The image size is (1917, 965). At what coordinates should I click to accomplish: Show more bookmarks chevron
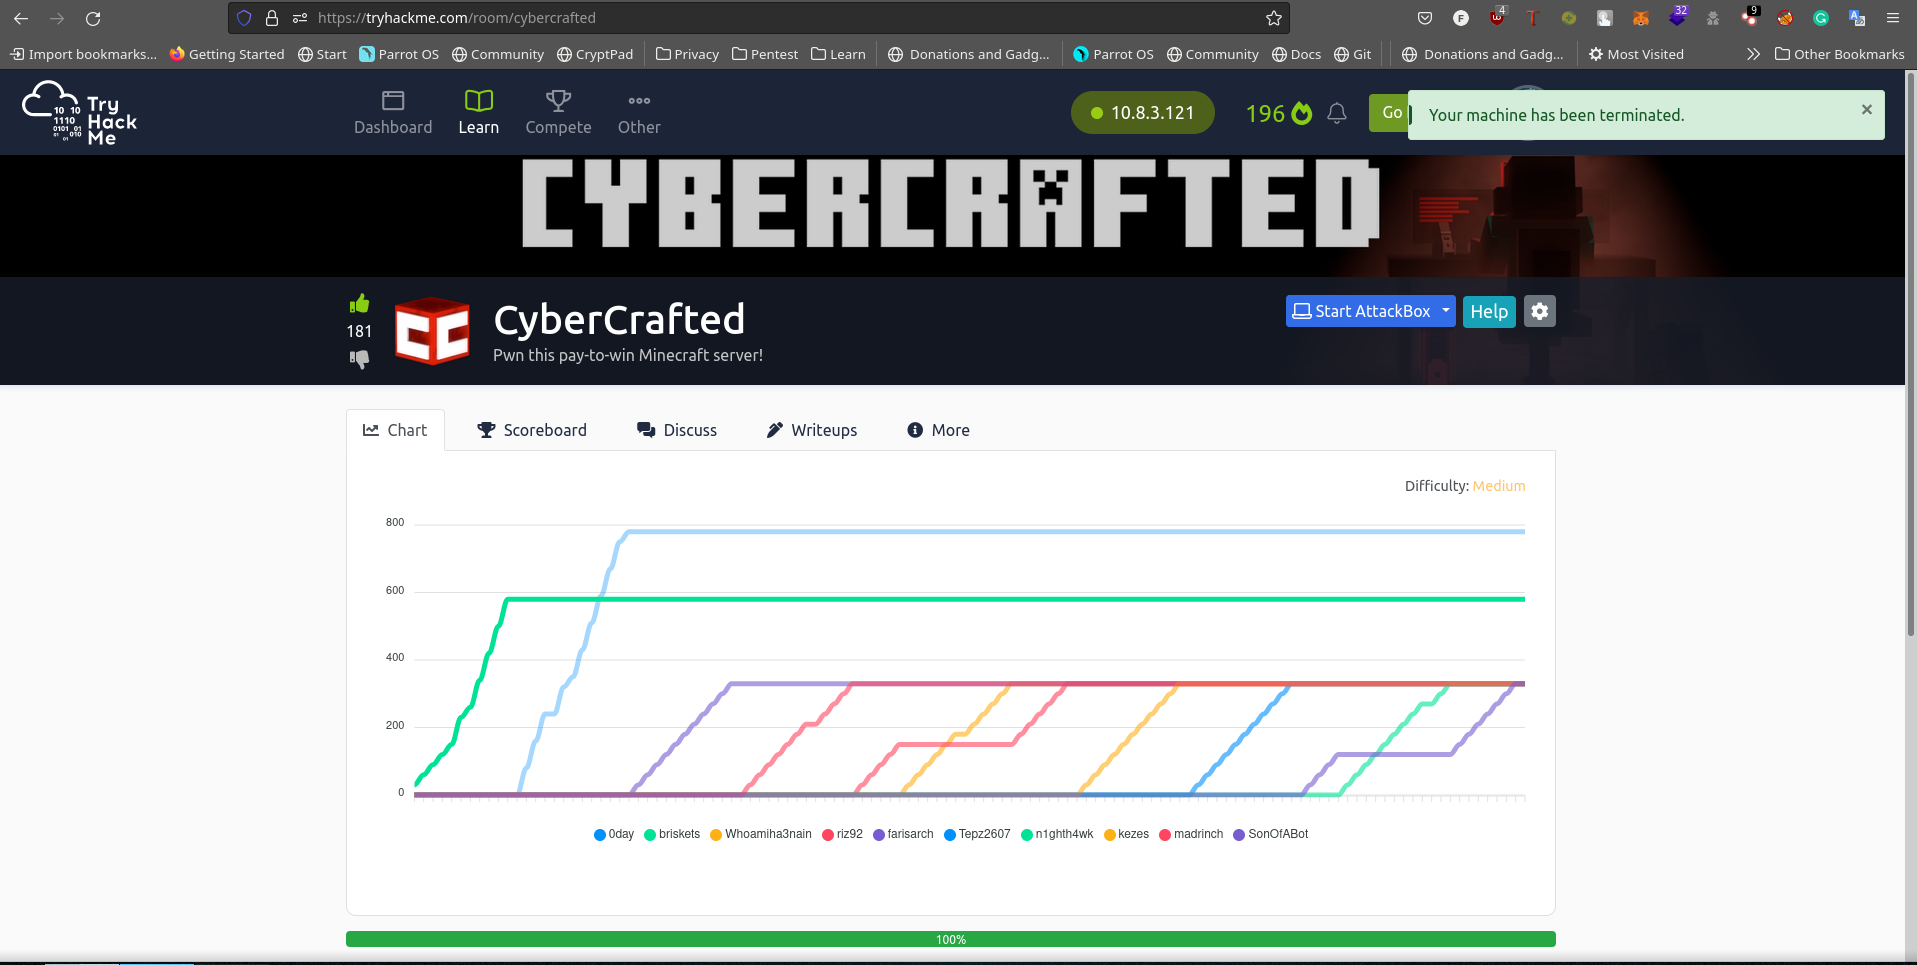1753,54
